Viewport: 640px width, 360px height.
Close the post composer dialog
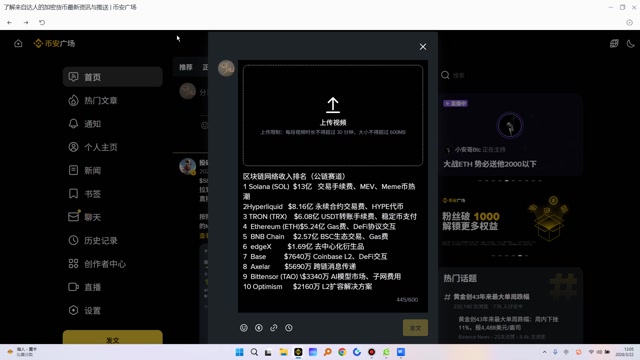pyautogui.click(x=423, y=47)
